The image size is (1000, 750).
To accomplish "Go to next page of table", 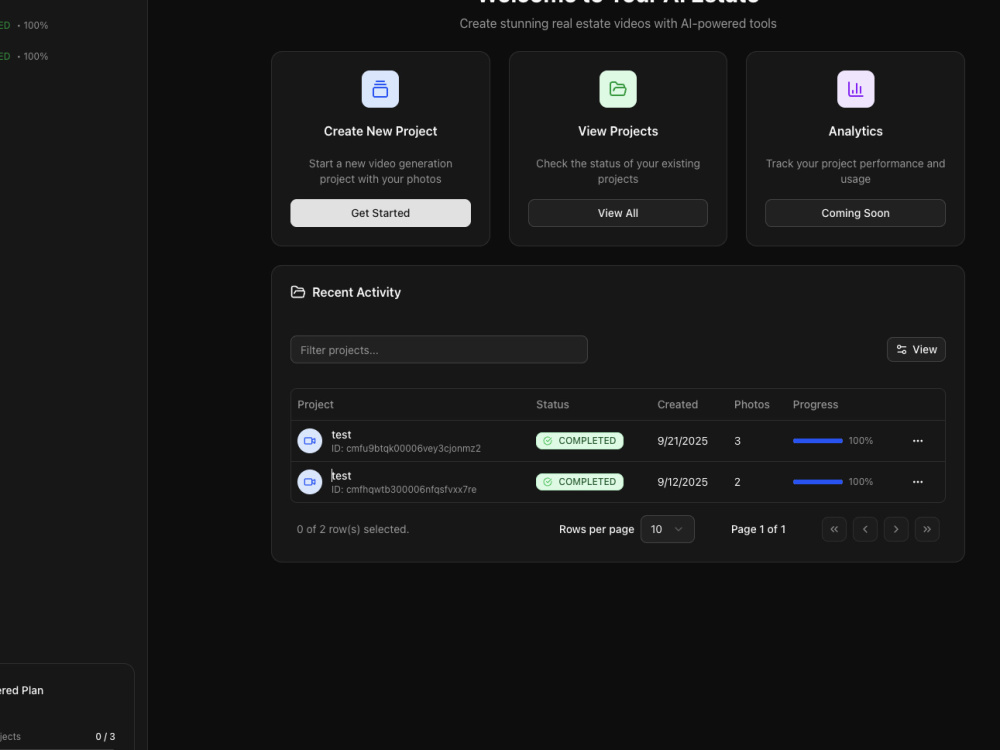I will [895, 529].
